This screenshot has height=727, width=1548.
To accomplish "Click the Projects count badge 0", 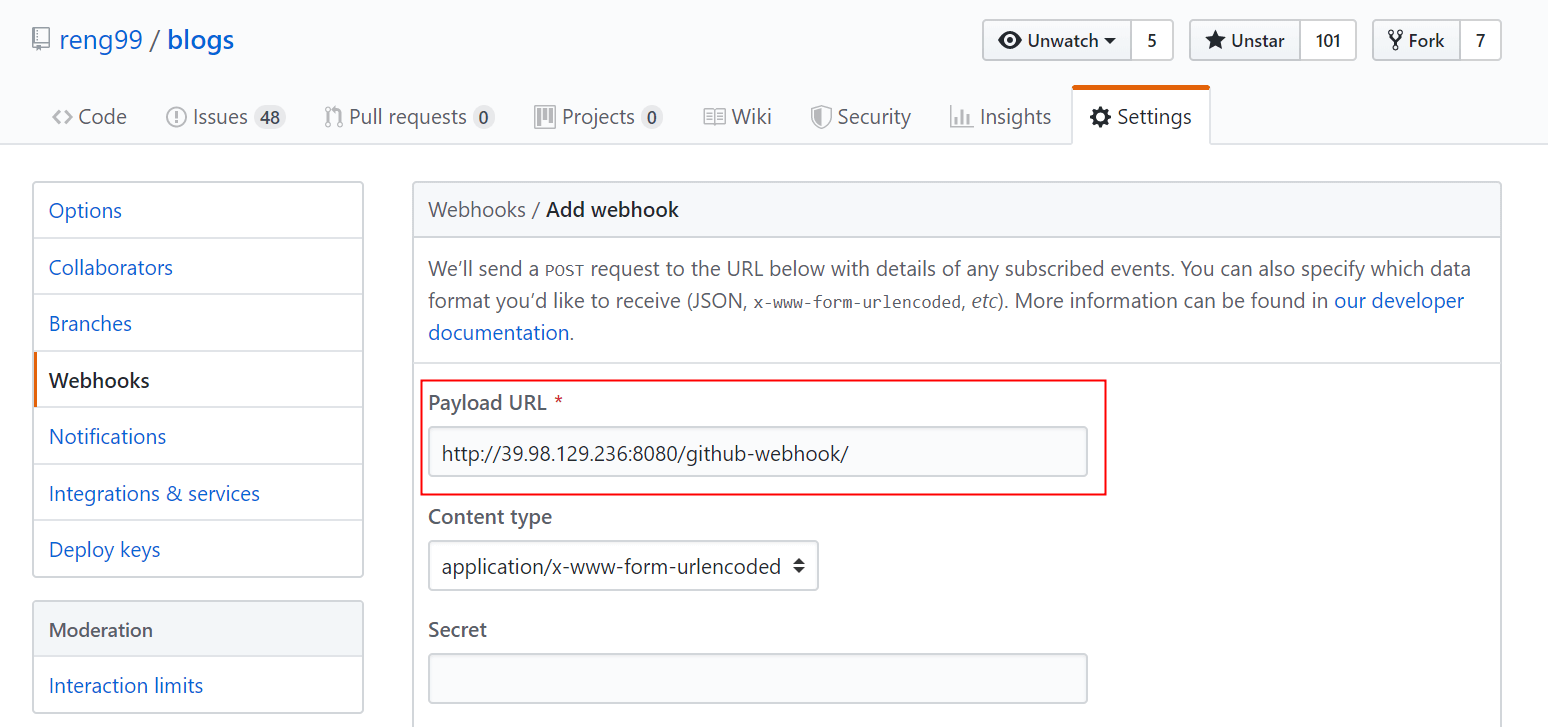I will click(652, 117).
